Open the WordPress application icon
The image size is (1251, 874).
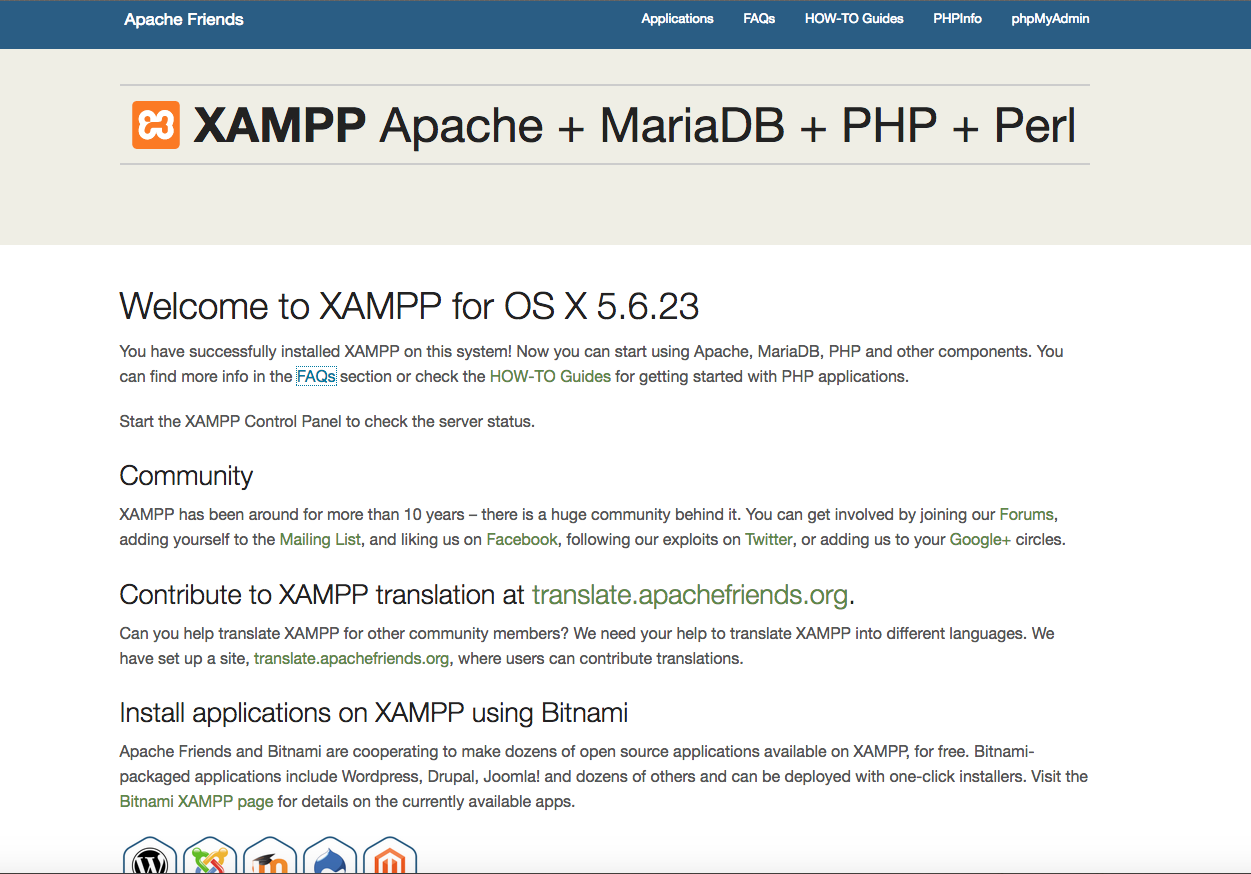pos(150,856)
